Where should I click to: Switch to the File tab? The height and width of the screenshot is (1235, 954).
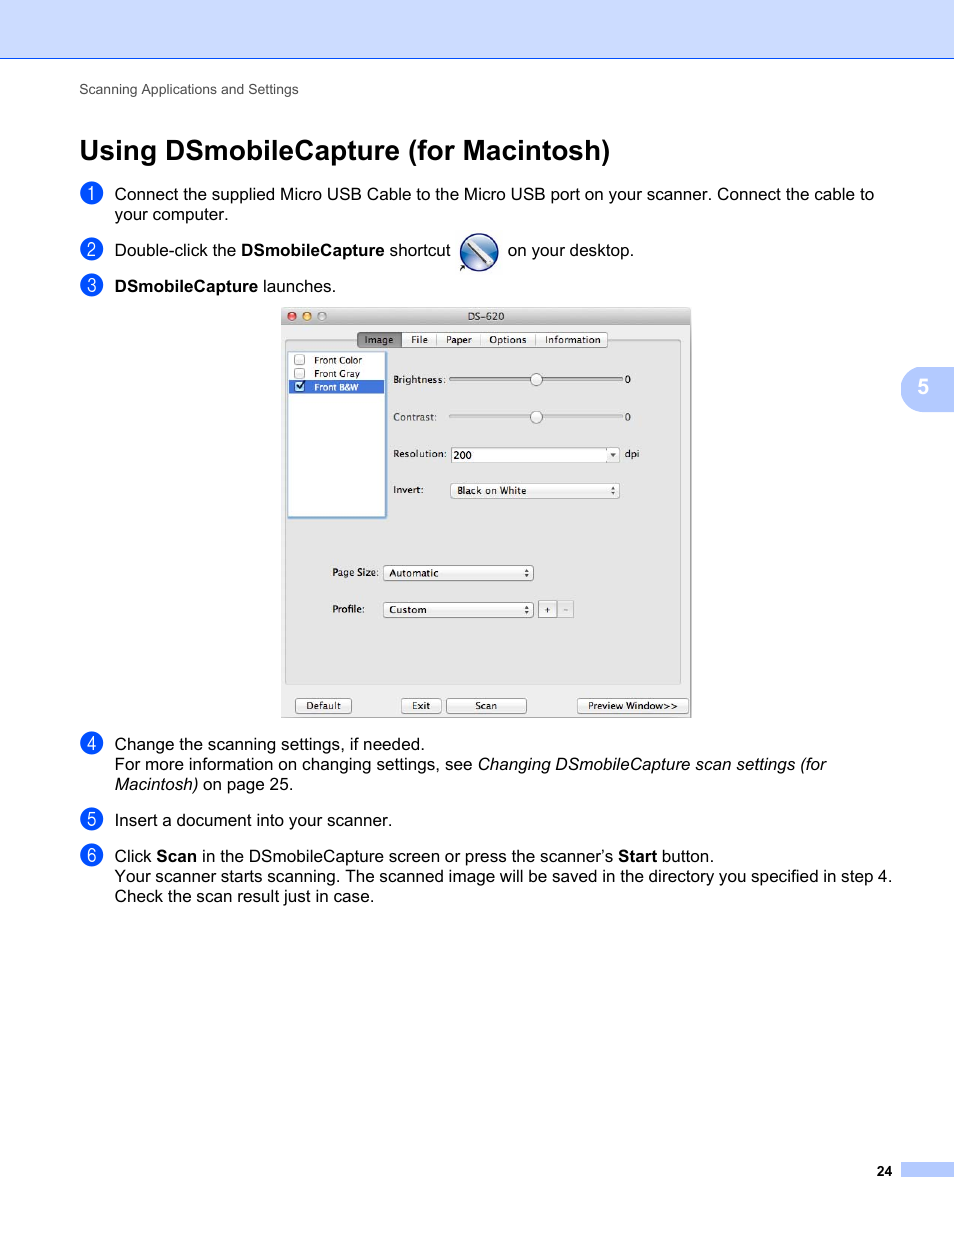tap(419, 340)
